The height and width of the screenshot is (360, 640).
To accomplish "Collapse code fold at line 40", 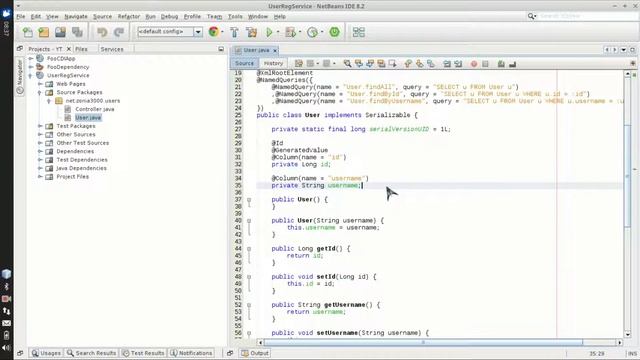I will 249,220.
